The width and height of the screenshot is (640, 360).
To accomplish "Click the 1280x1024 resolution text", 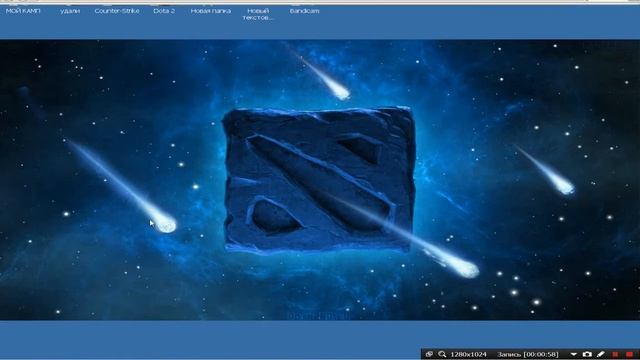I will pos(469,354).
